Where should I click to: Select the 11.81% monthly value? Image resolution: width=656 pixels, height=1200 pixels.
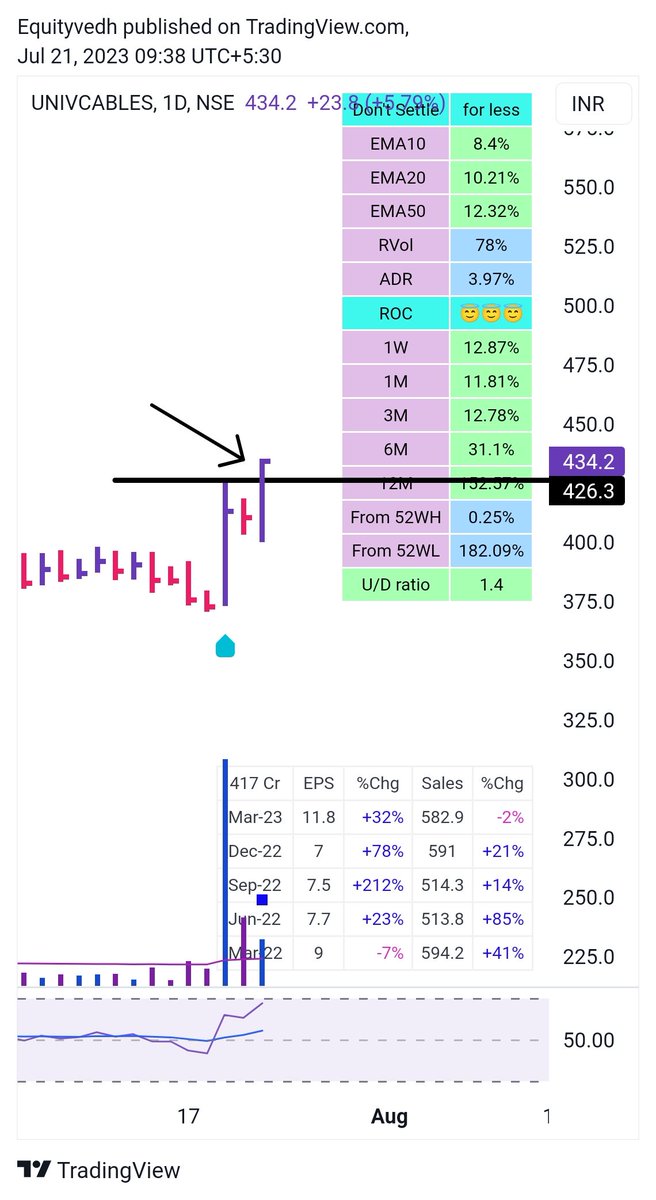491,382
